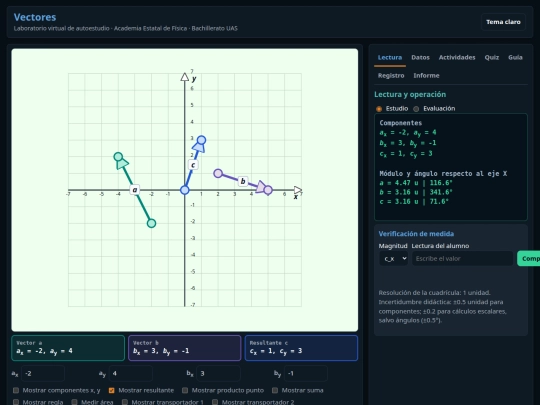Image resolution: width=540 pixels, height=405 pixels.
Task: Open the Datos tab
Action: pyautogui.click(x=420, y=58)
